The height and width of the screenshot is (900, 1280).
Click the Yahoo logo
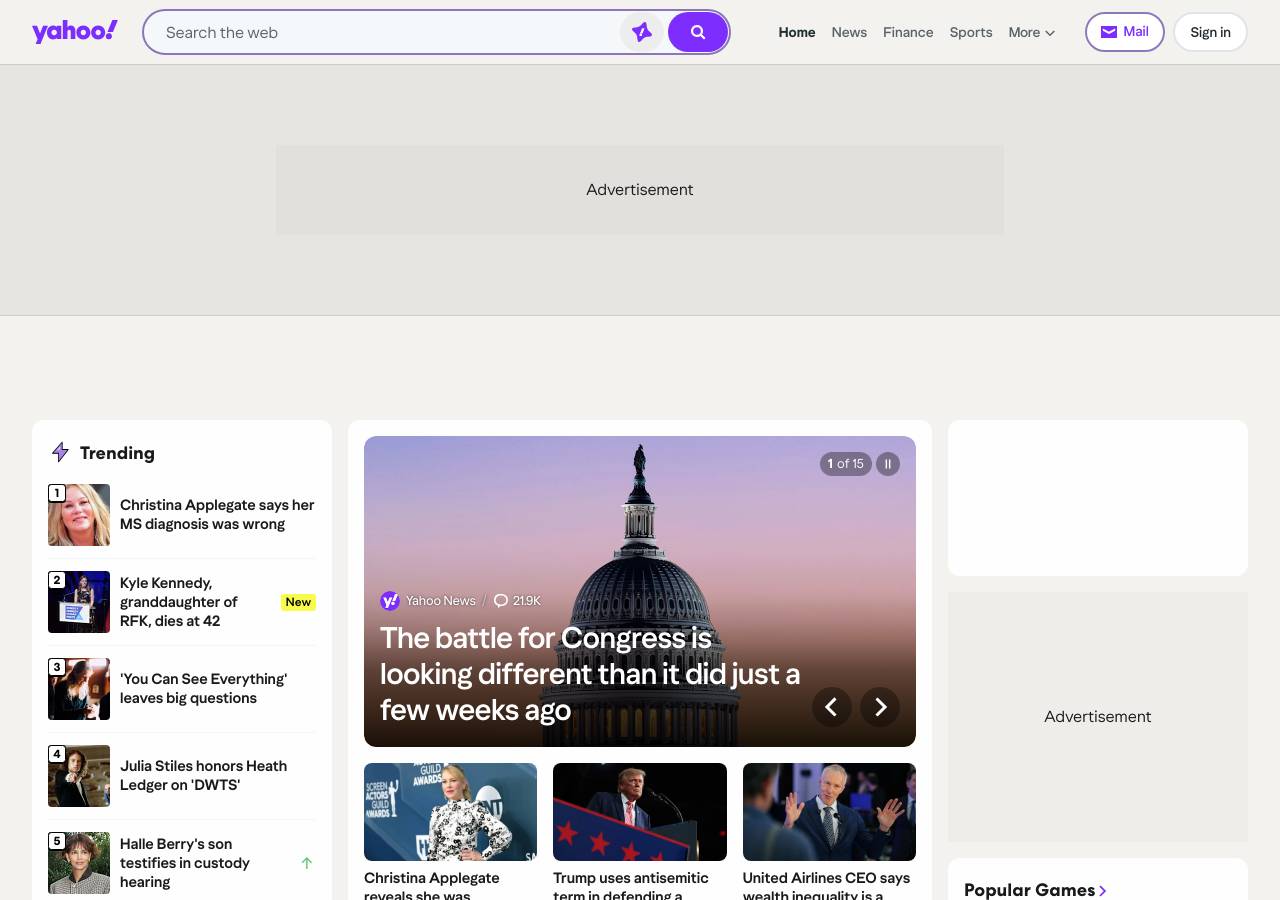coord(75,32)
